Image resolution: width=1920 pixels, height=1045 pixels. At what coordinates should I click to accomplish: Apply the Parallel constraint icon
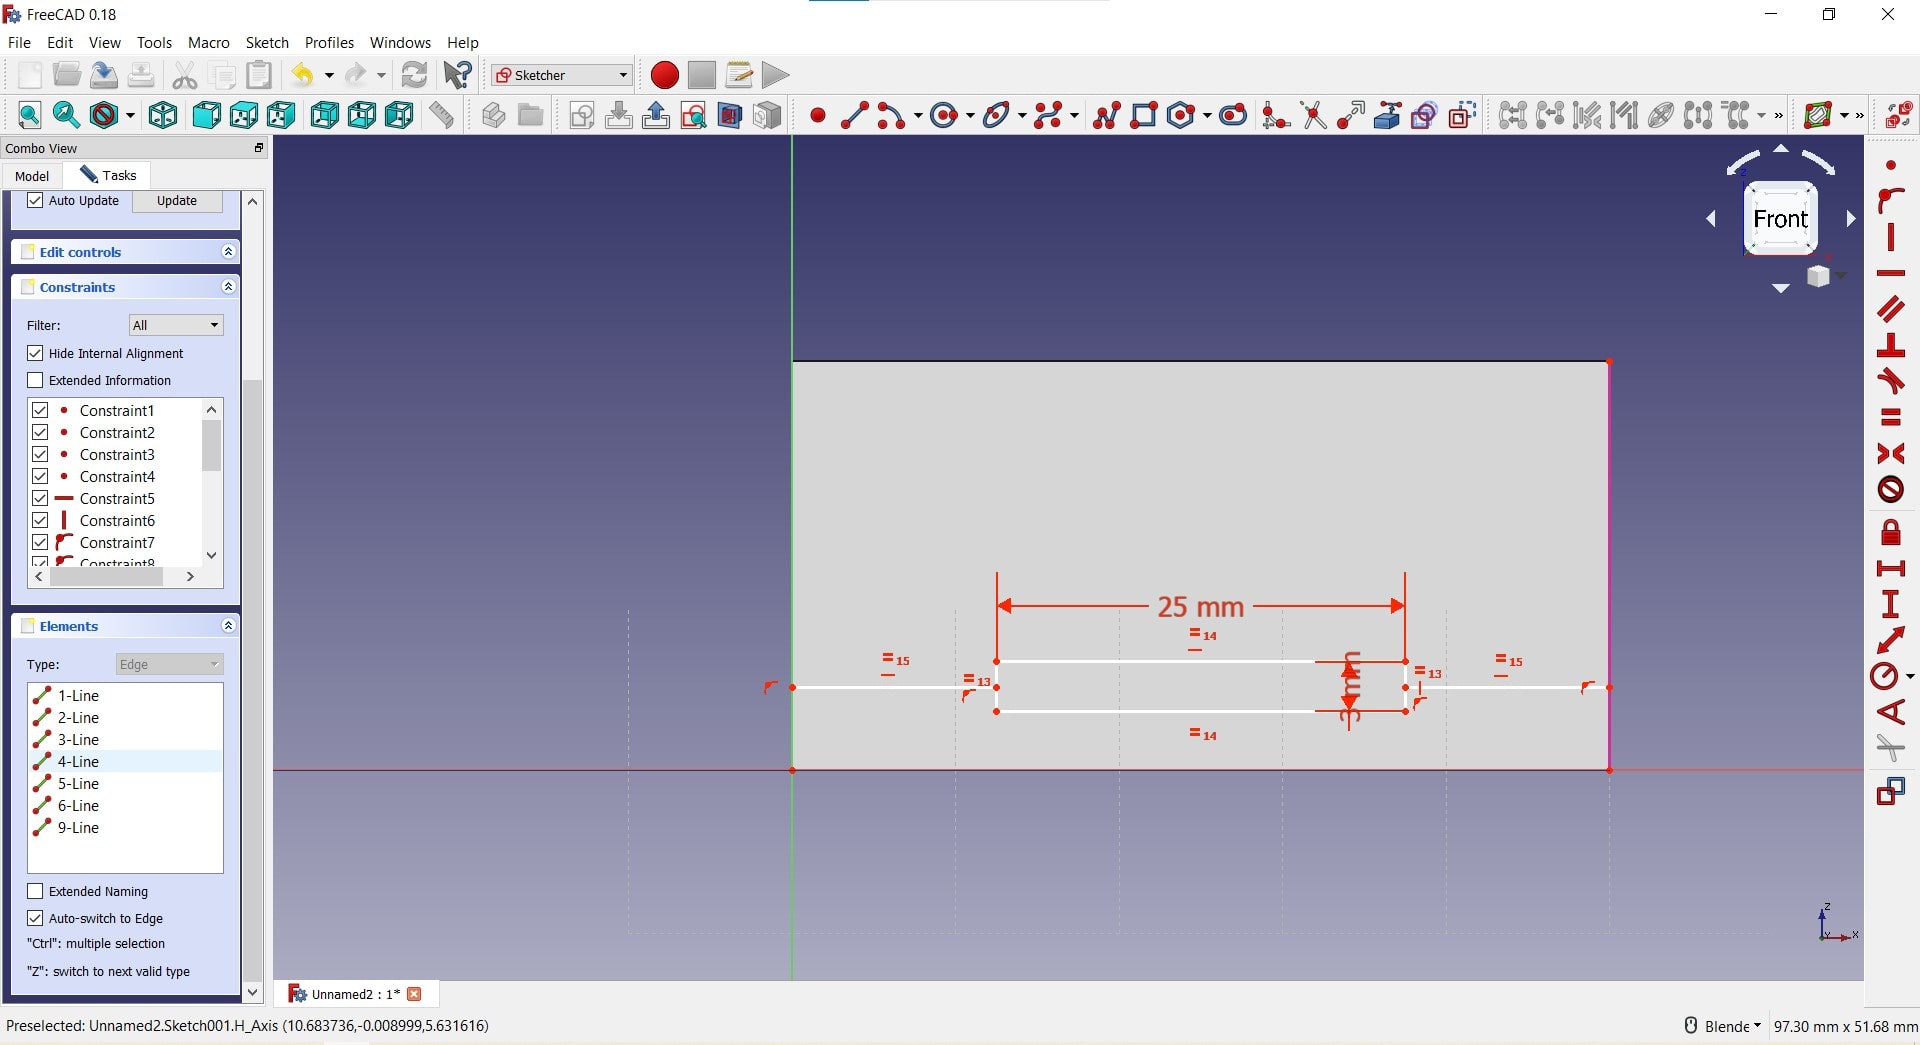click(1890, 309)
